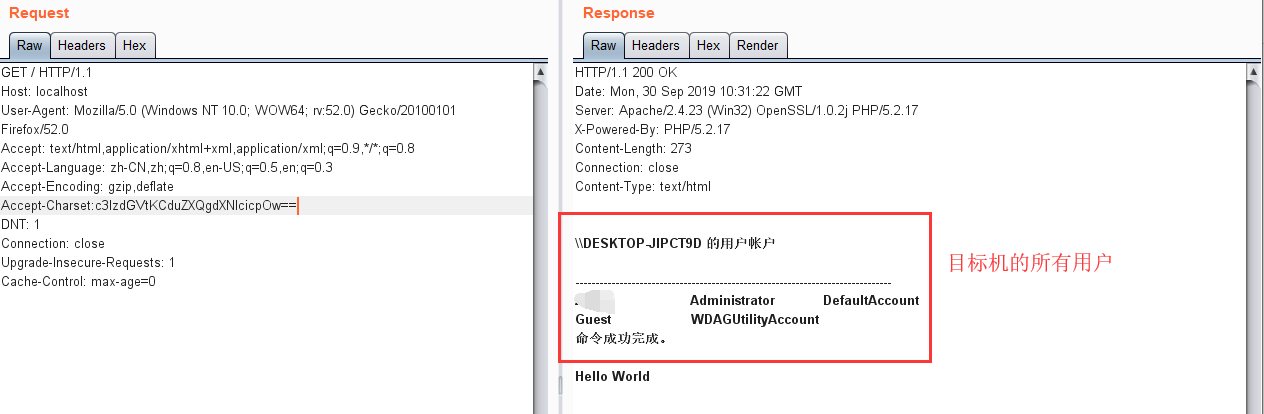Click the Date response header line
This screenshot has height=414, width=1264.
click(x=688, y=92)
